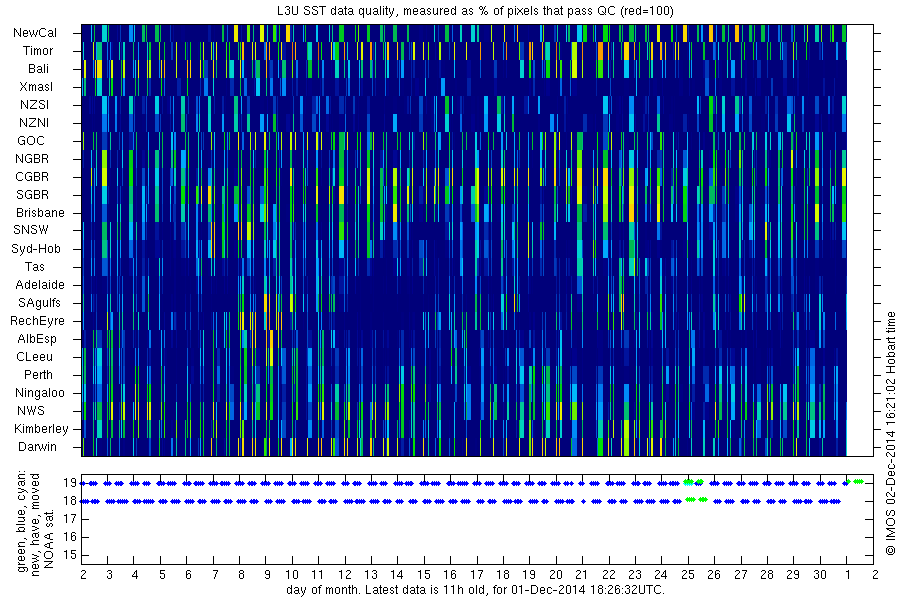Click the CLeeu row label

34,357
